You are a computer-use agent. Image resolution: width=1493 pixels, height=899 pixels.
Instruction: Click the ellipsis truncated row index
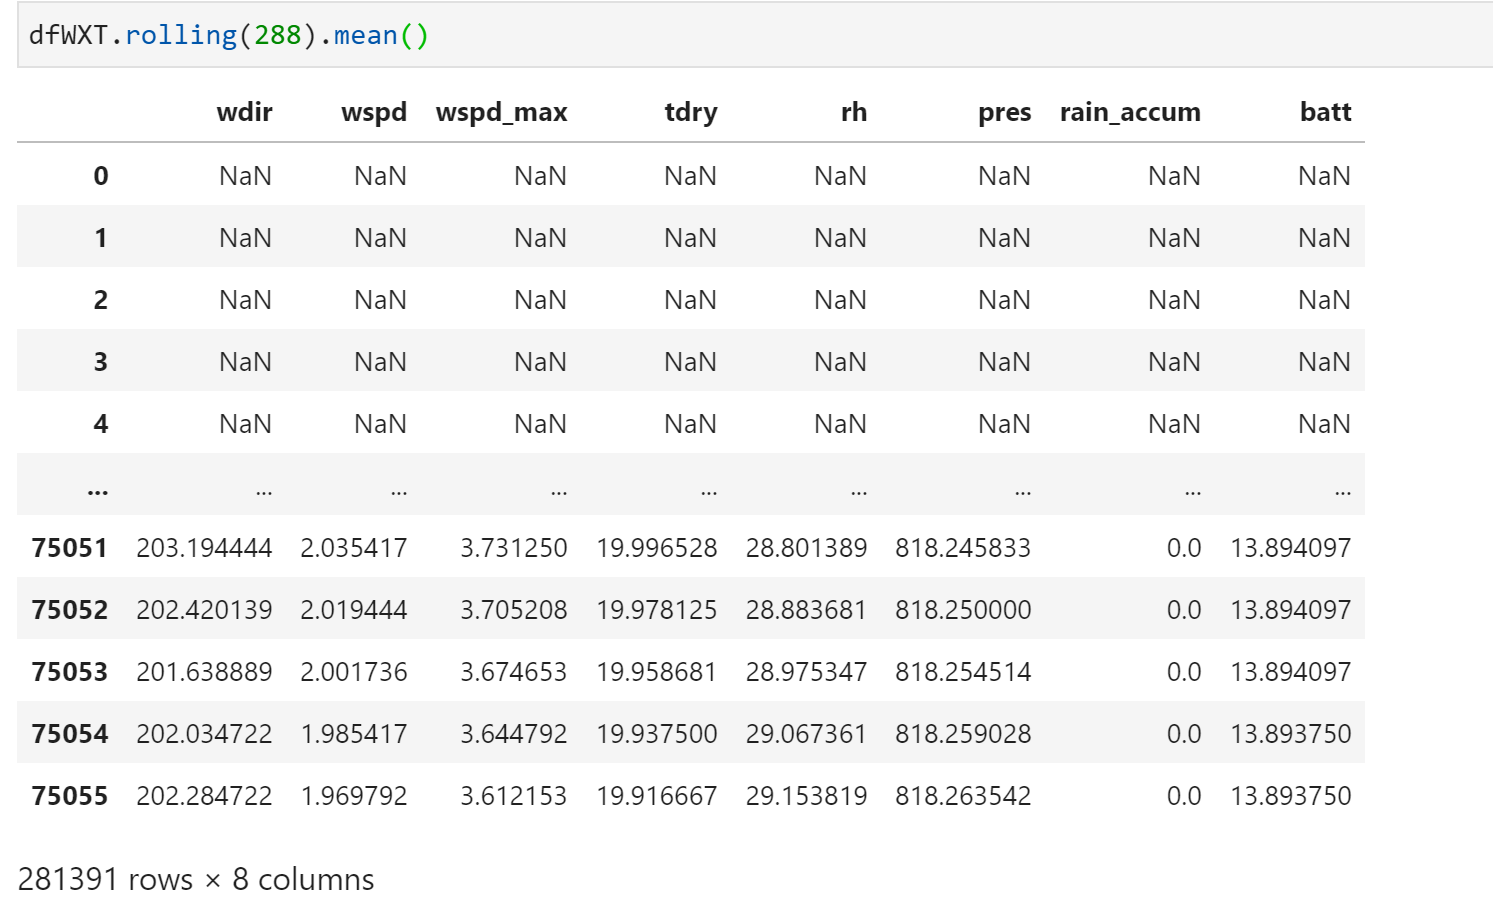point(98,490)
